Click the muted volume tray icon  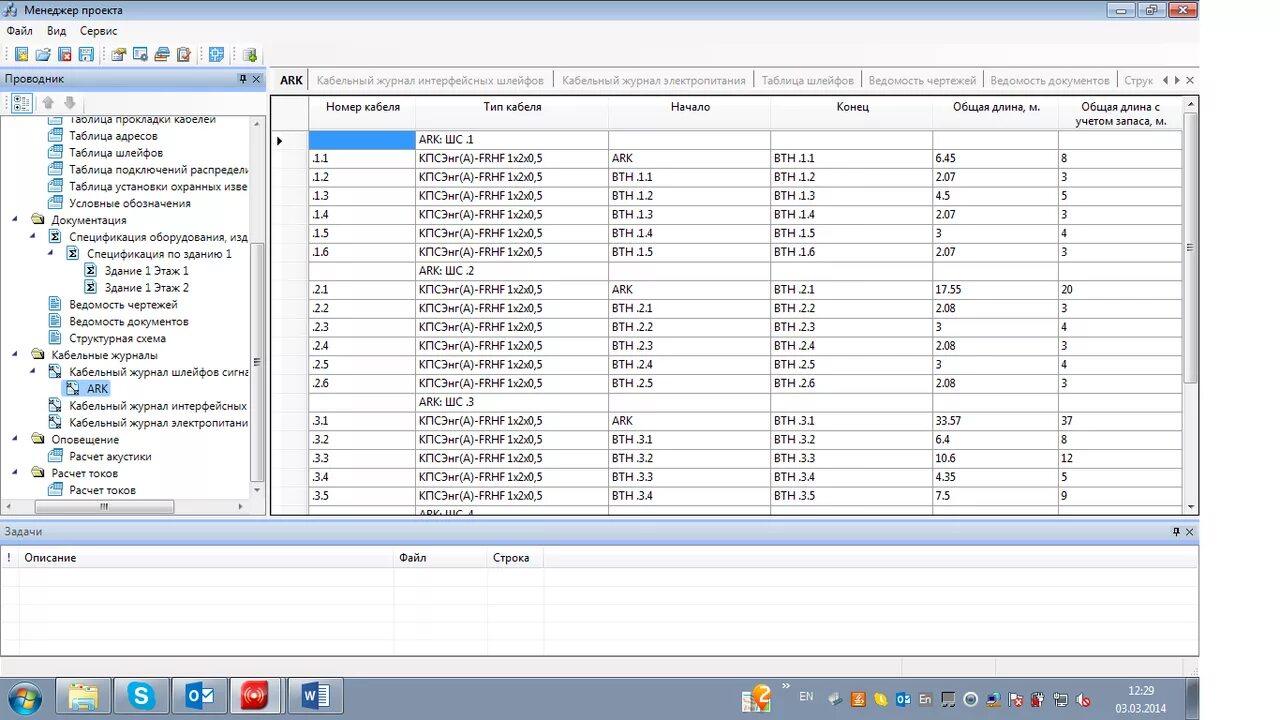(x=1082, y=700)
